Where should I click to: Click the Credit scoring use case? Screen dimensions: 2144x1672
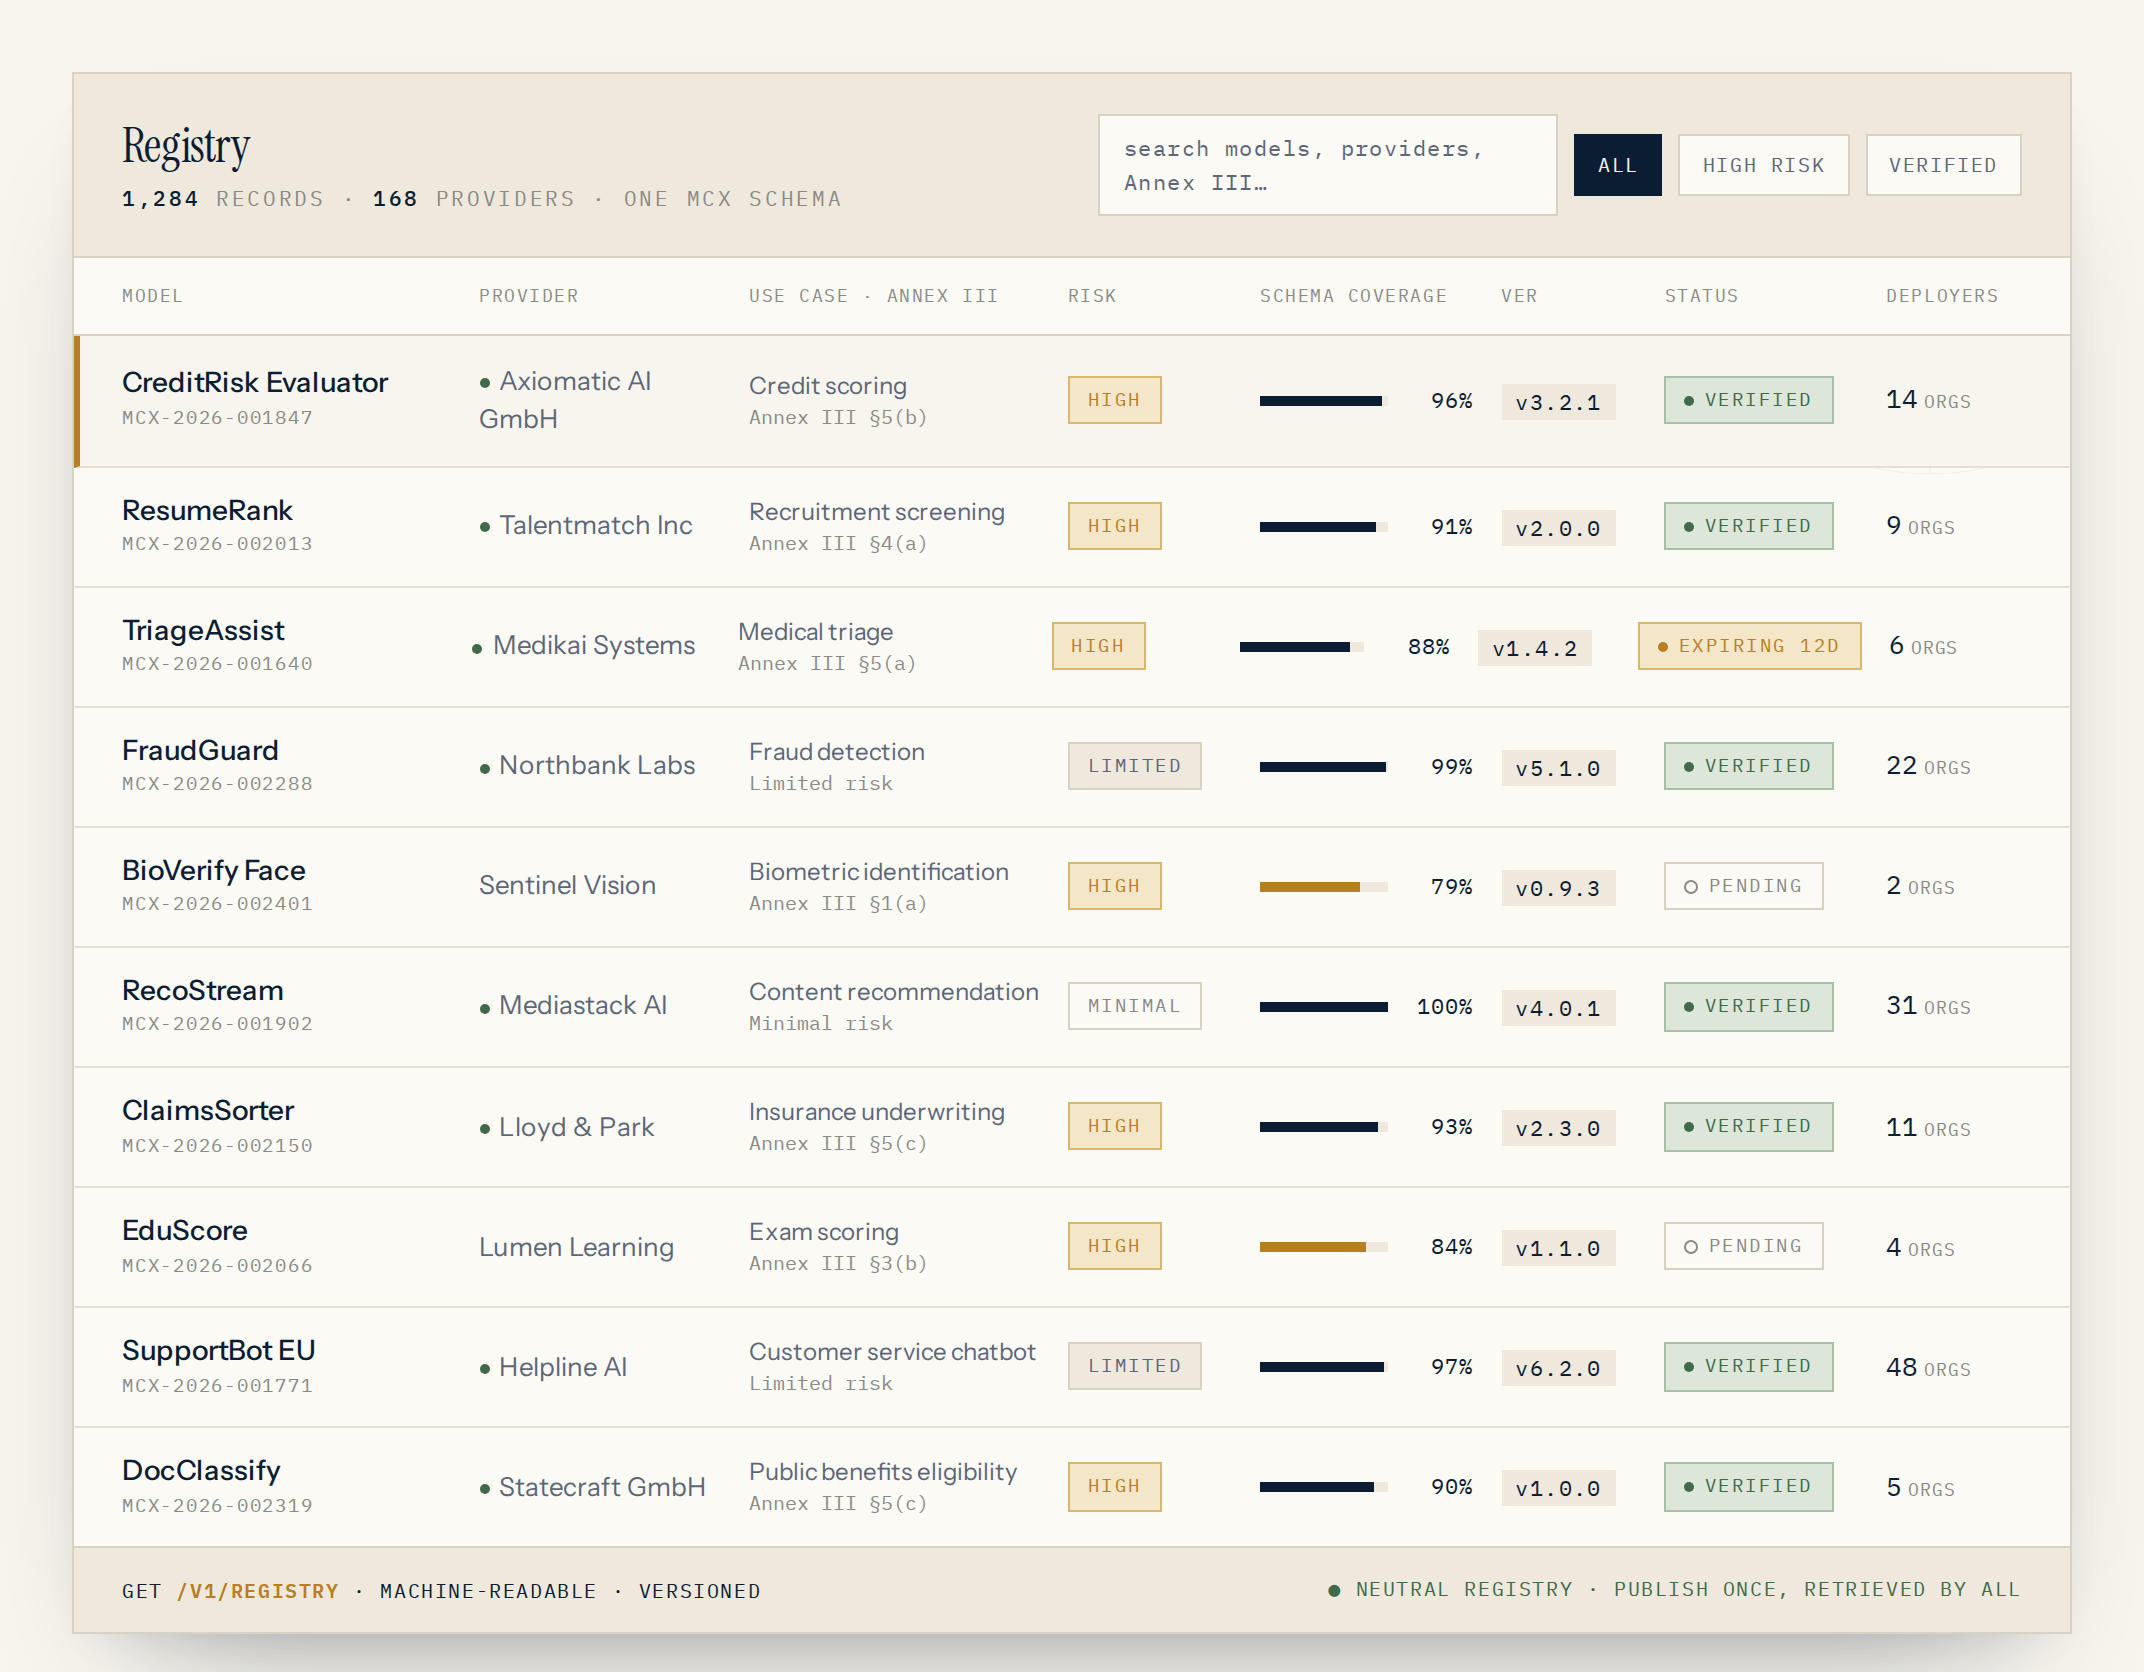828,386
